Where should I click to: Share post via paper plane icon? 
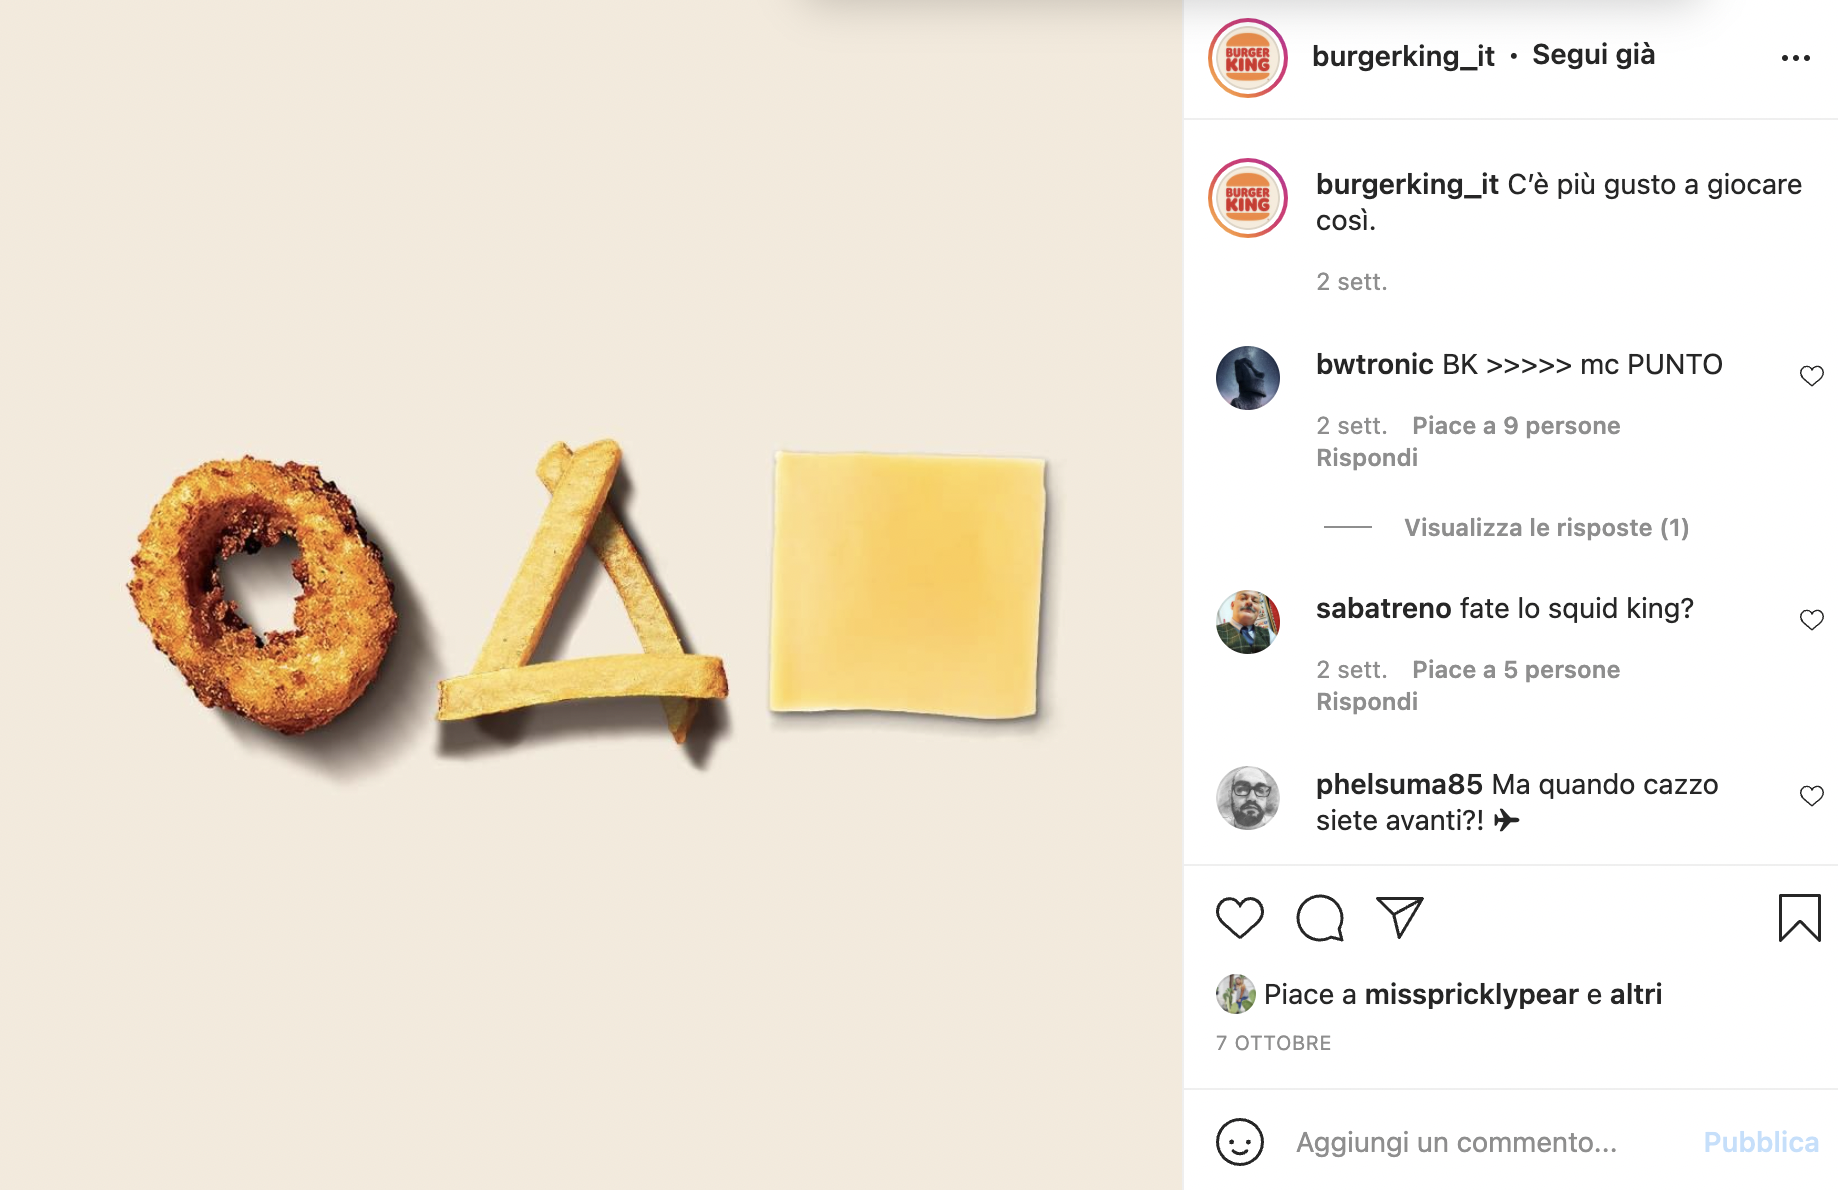pos(1400,917)
